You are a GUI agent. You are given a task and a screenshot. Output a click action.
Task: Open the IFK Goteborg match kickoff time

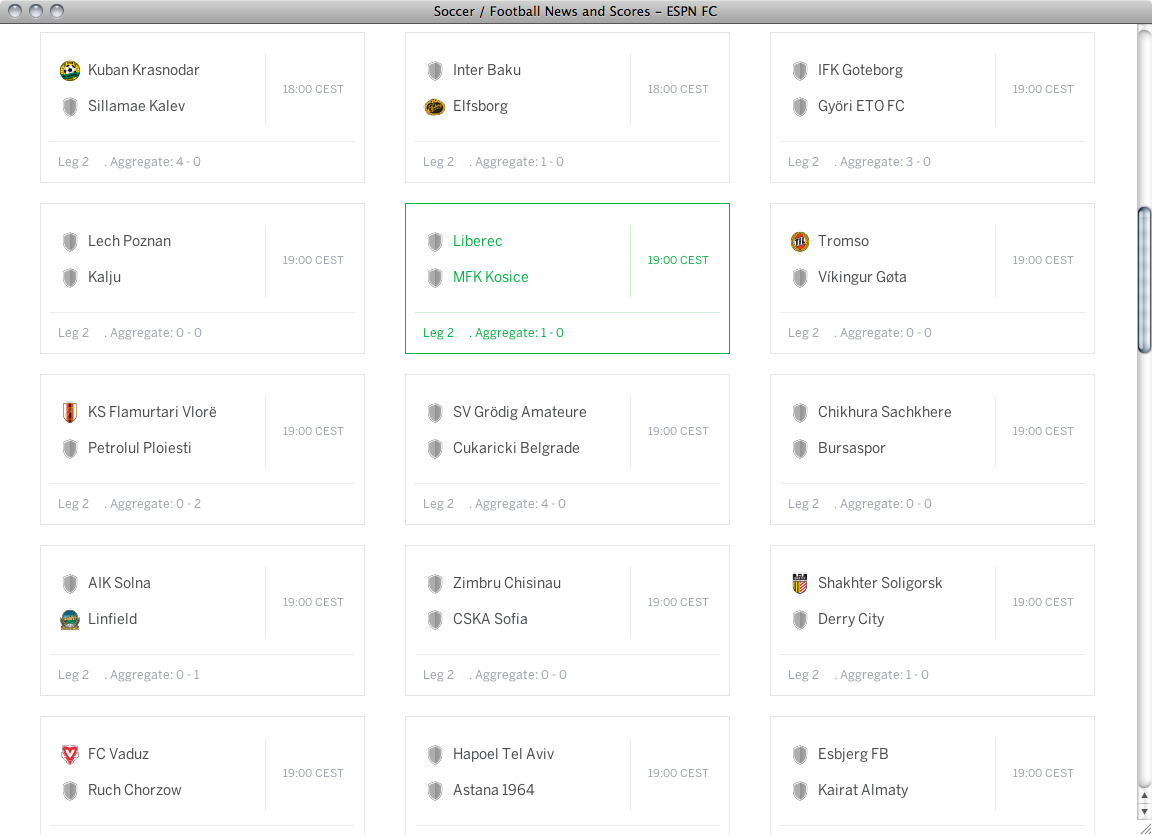pos(1042,89)
